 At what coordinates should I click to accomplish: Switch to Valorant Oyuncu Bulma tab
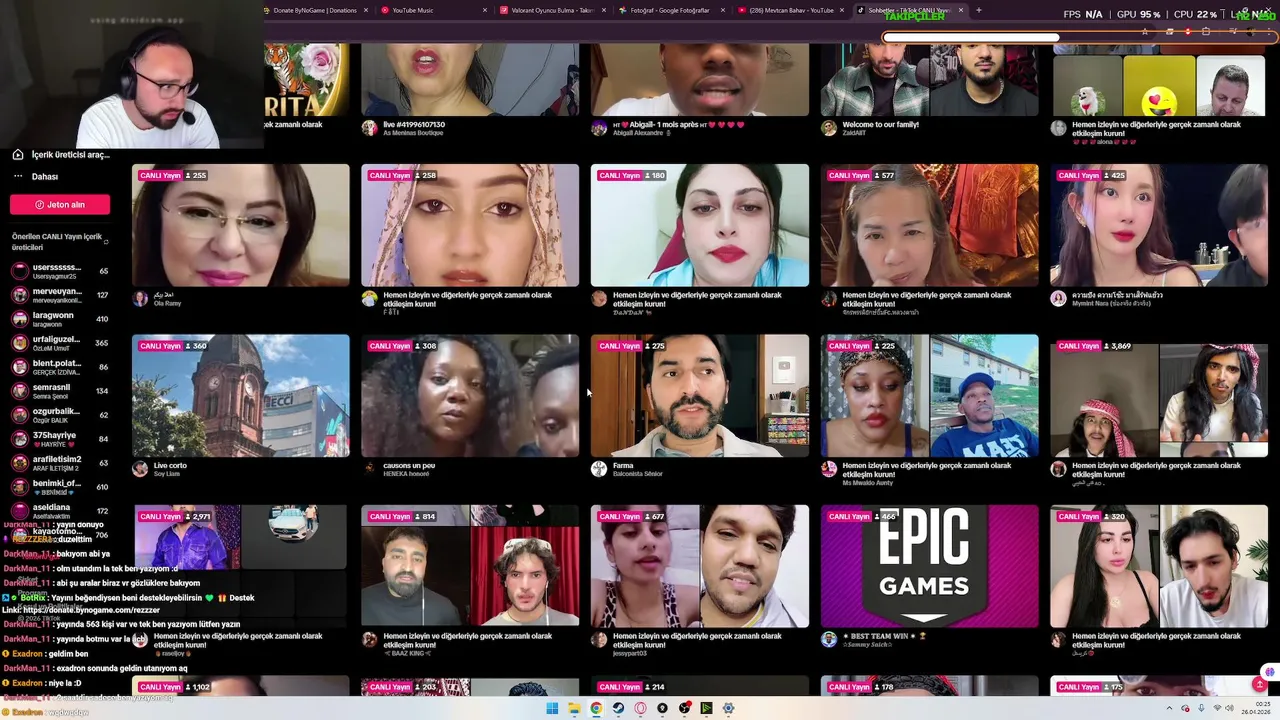coord(553,10)
